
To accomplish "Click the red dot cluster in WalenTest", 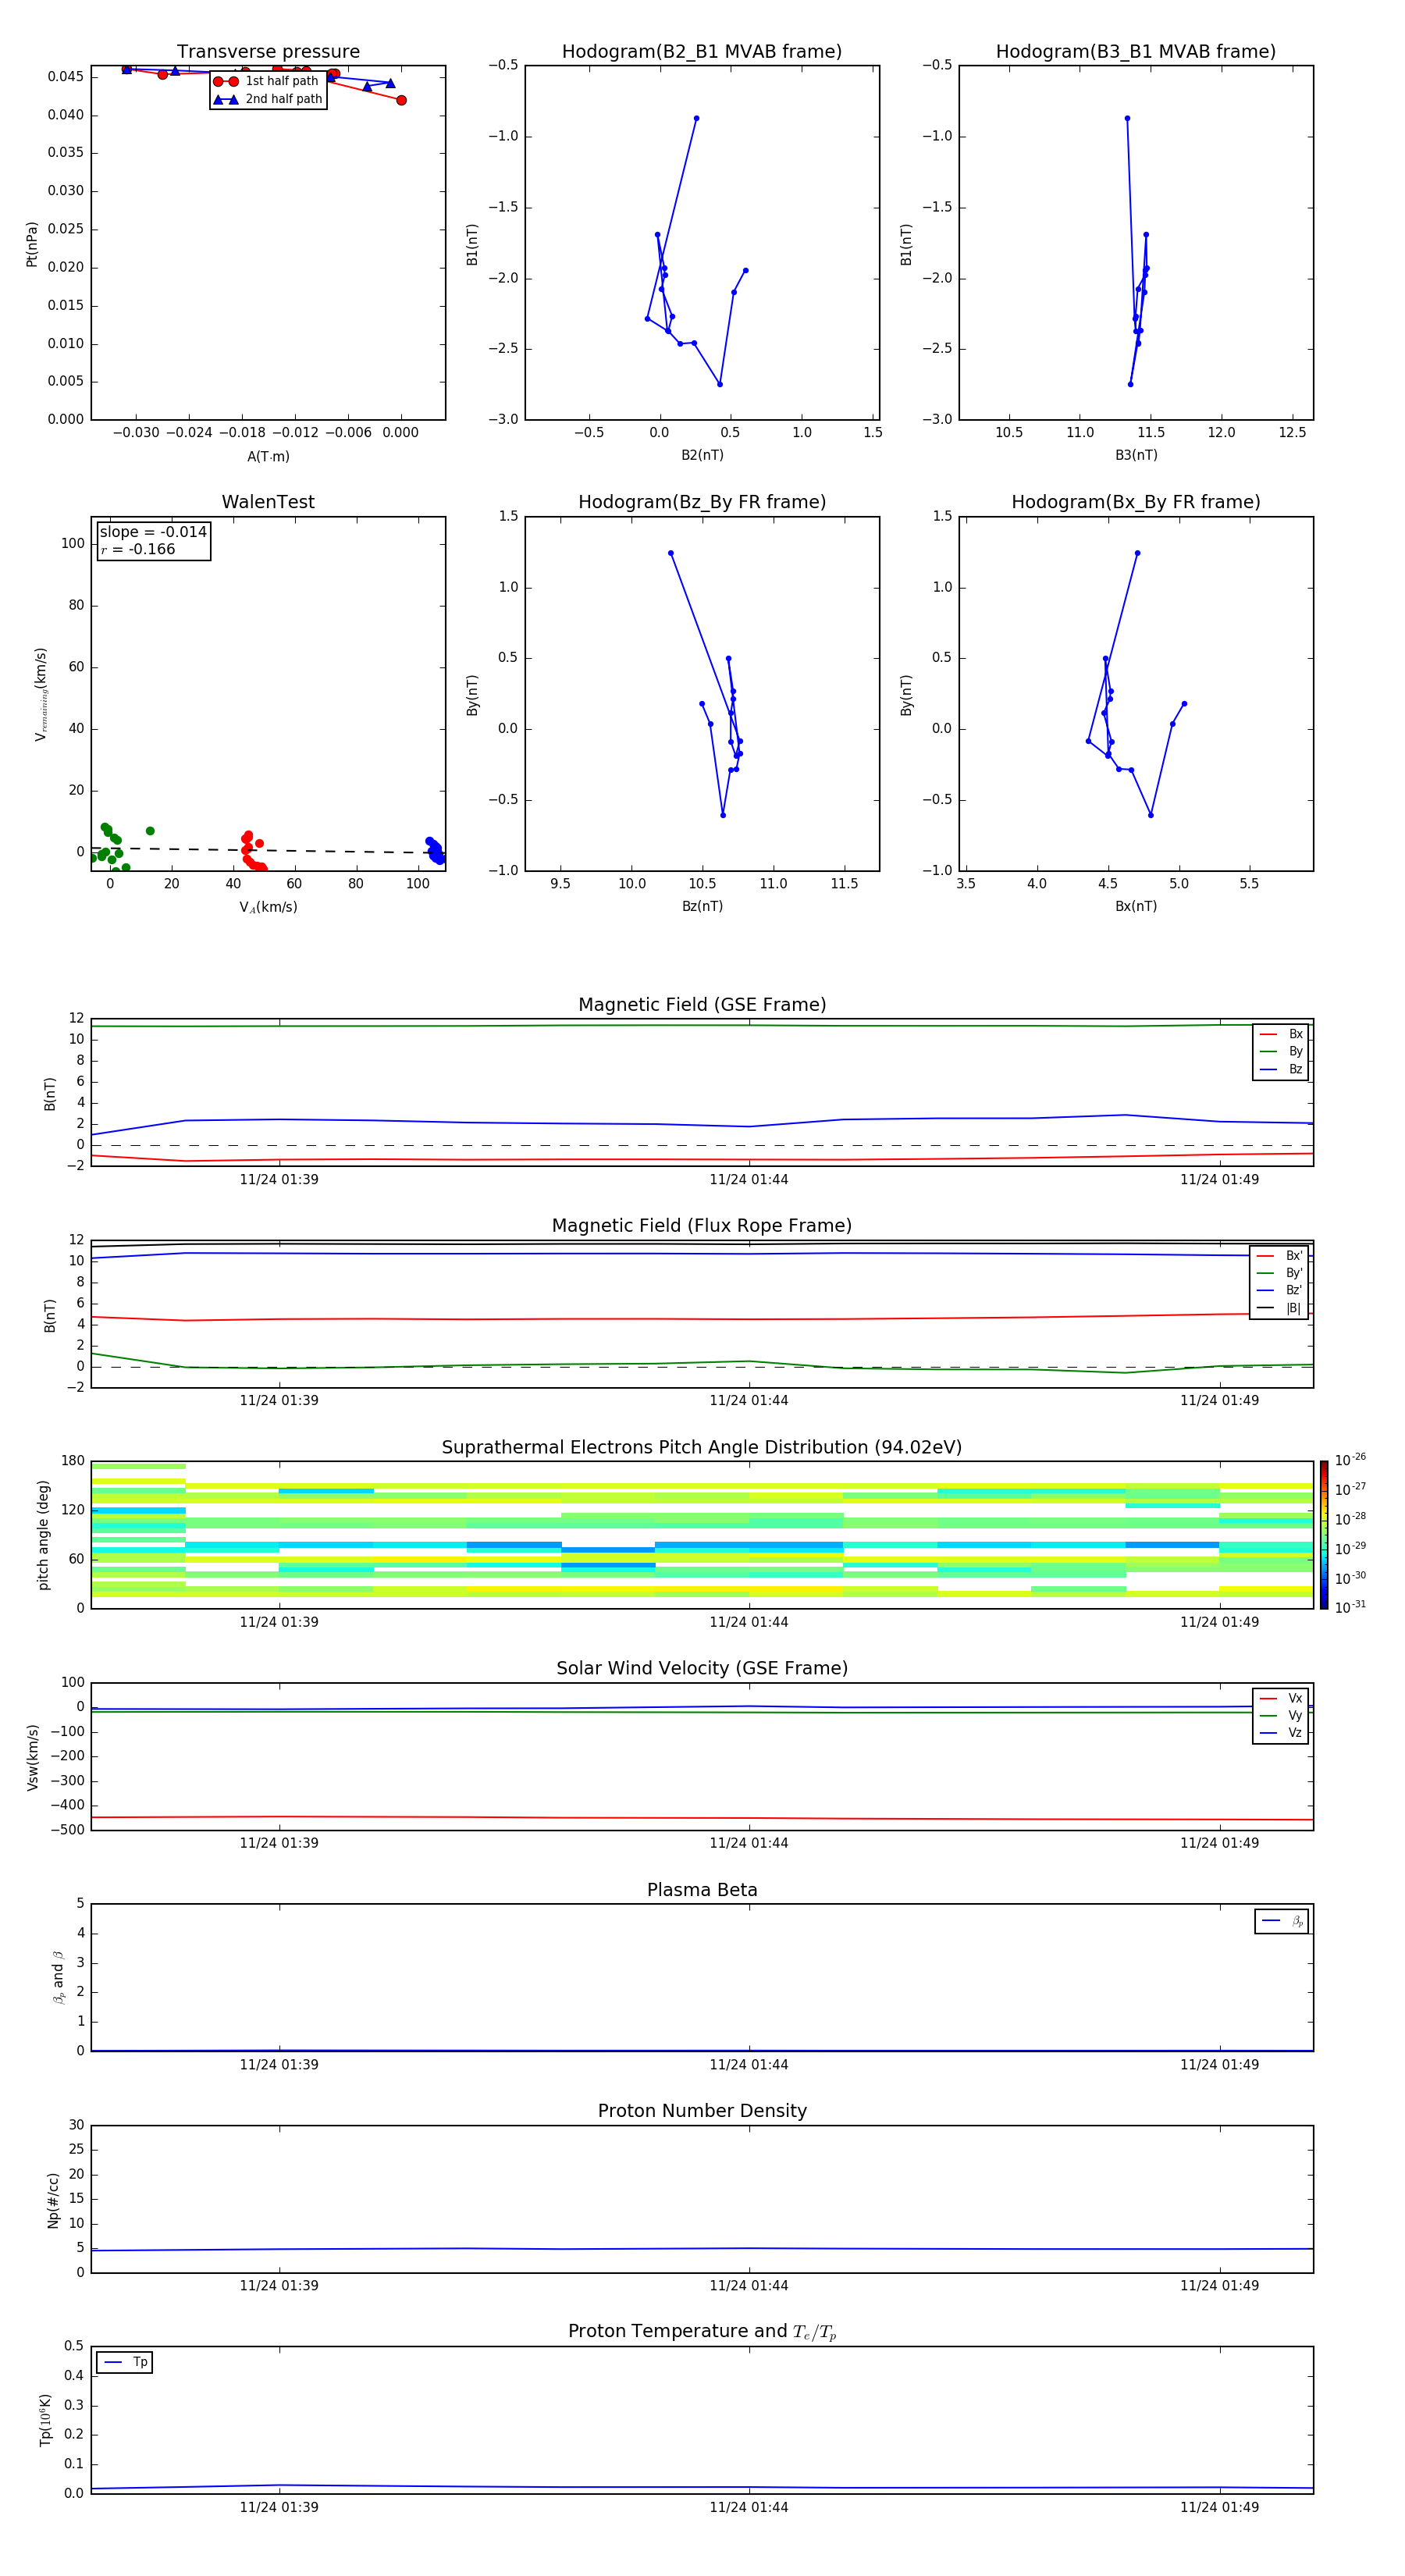I will click(253, 852).
